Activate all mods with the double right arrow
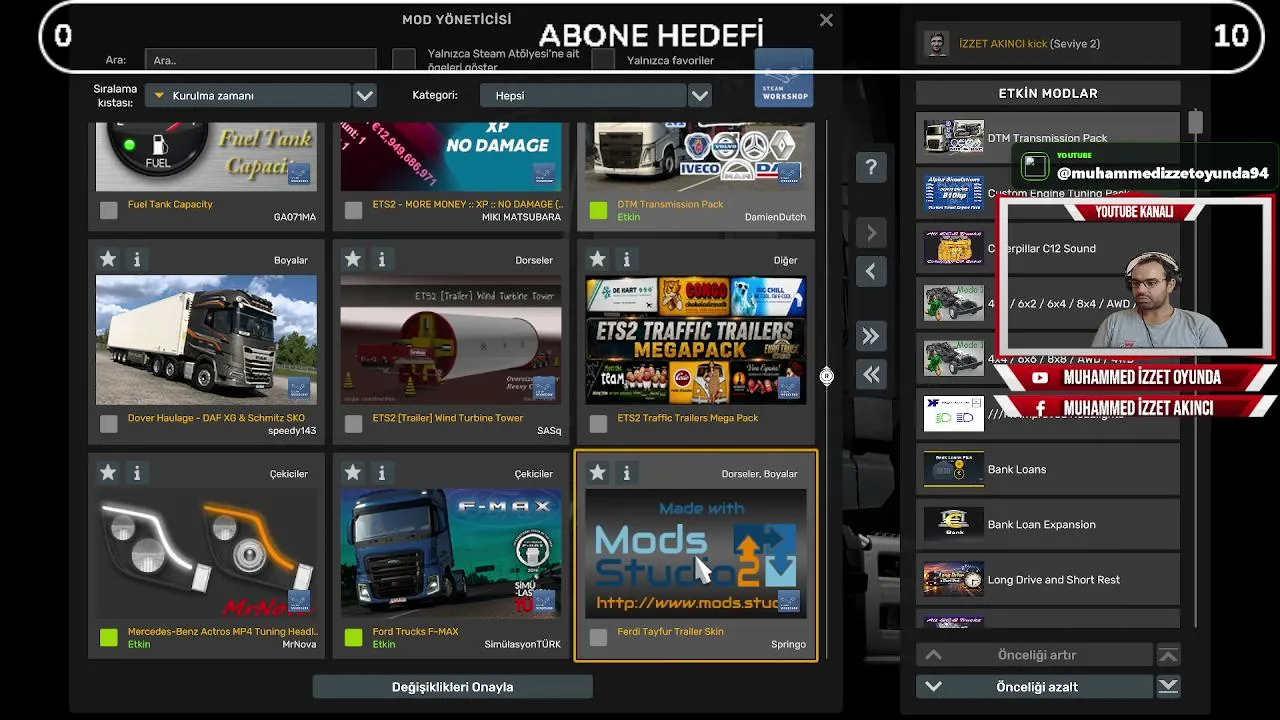The image size is (1280, 720). point(871,337)
